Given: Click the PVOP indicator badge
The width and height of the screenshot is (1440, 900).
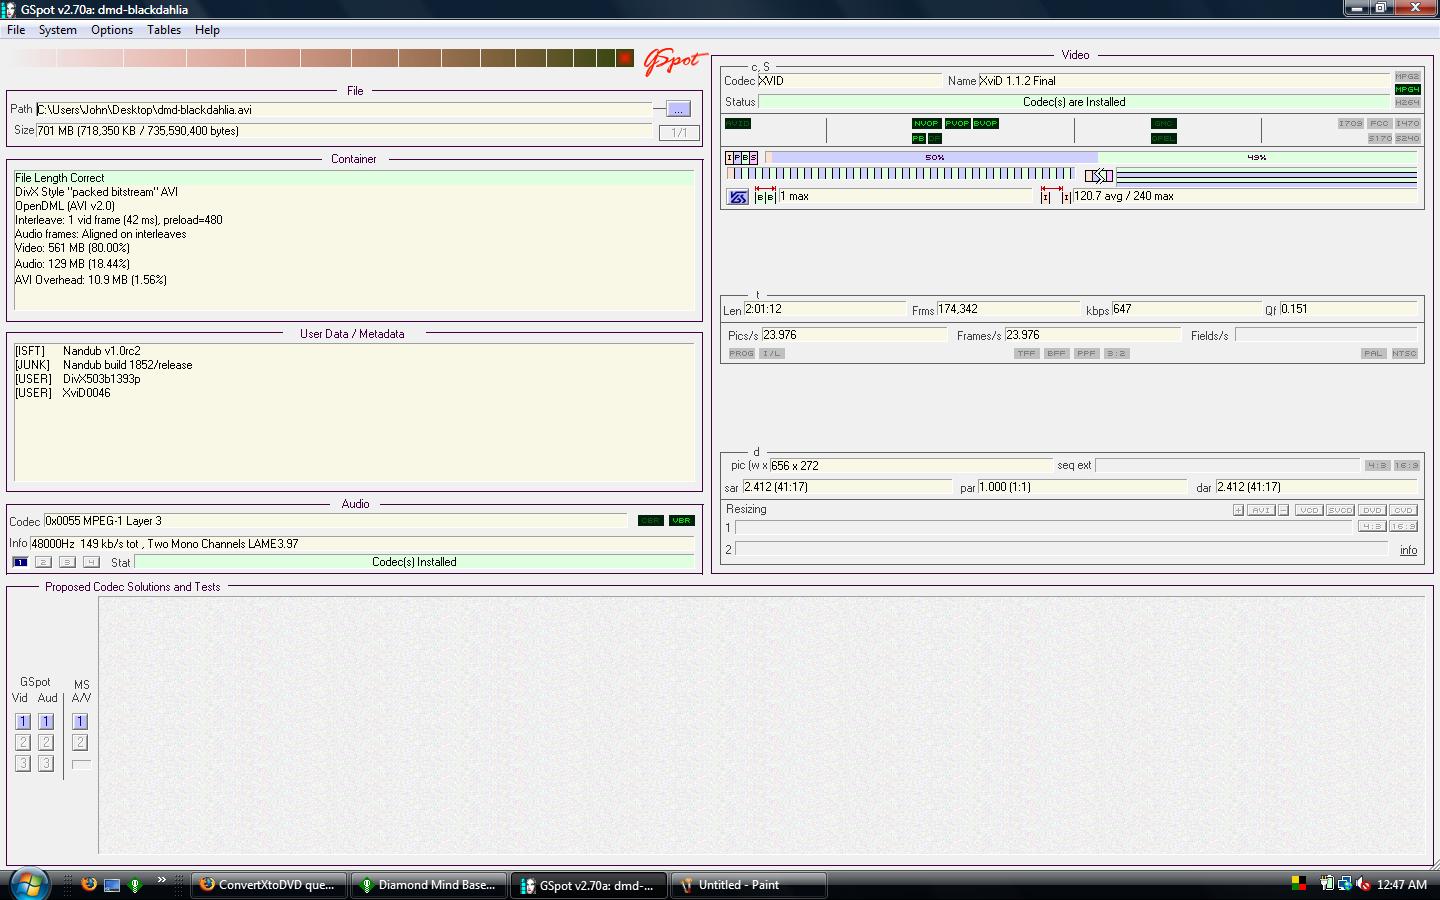Looking at the screenshot, I should coord(957,123).
